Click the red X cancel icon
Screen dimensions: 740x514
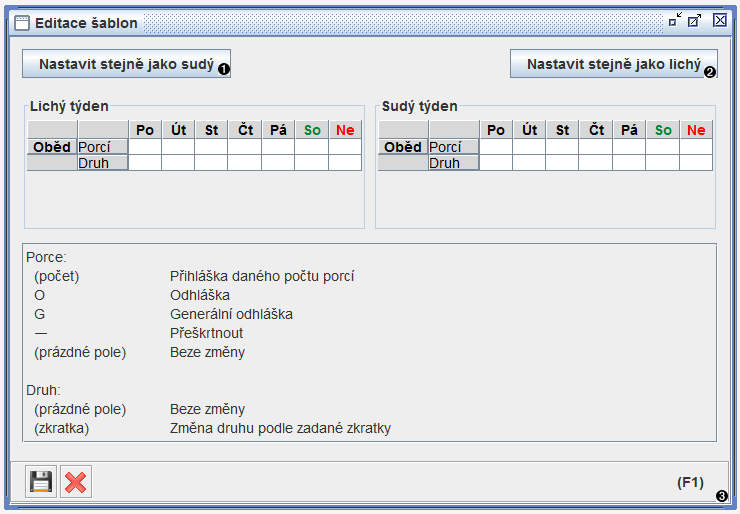pos(76,481)
